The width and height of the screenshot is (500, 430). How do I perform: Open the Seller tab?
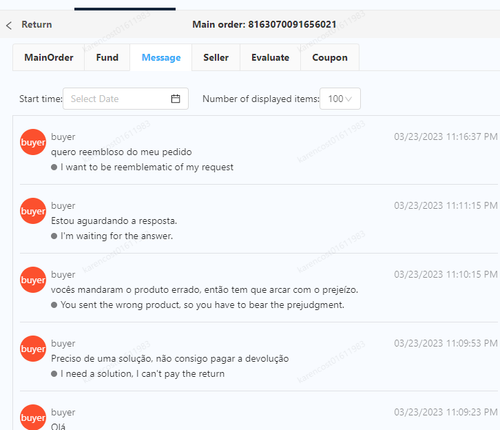(x=216, y=57)
